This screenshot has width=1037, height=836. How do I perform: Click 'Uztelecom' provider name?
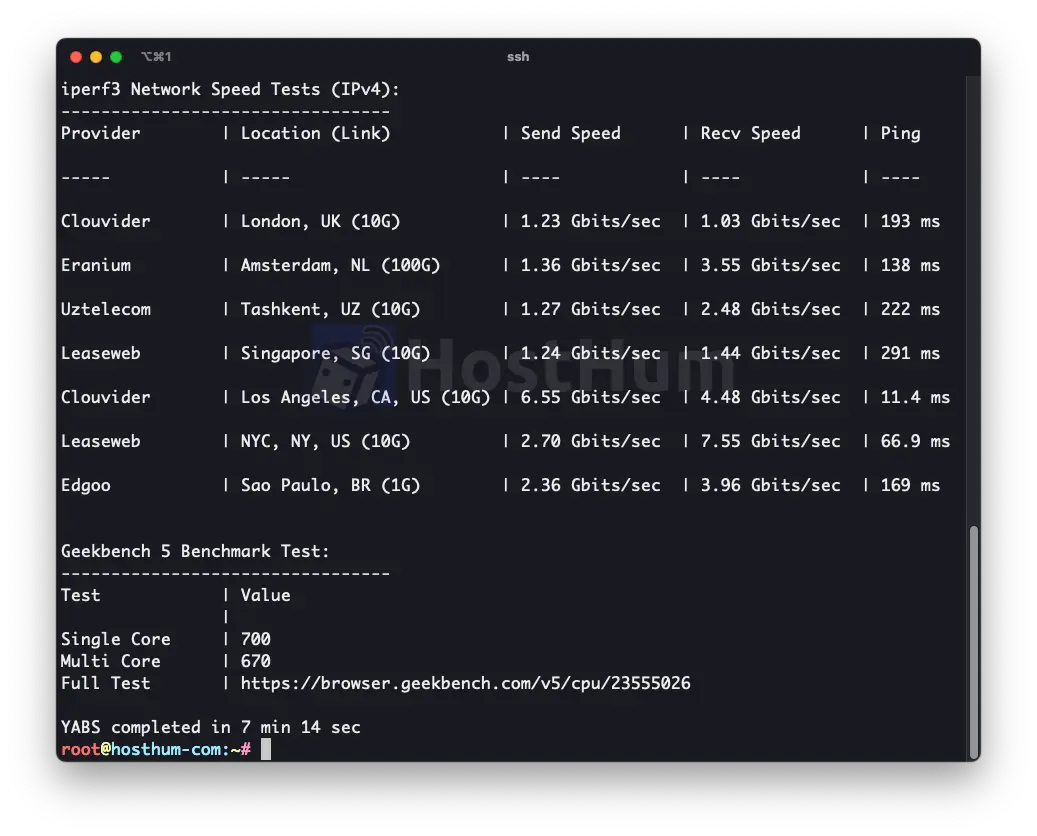pyautogui.click(x=106, y=309)
